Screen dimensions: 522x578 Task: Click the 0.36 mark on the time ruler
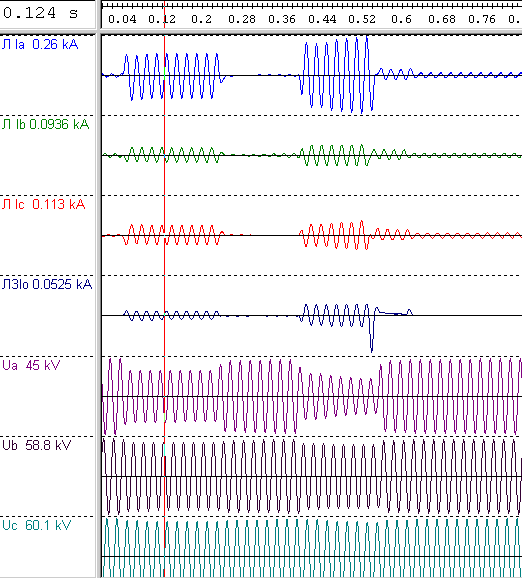[x=282, y=19]
